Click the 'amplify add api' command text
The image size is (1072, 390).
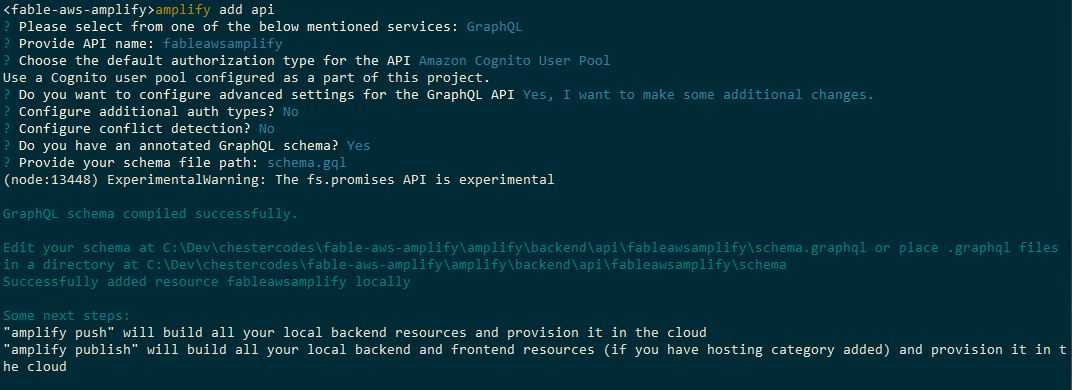pyautogui.click(x=215, y=10)
